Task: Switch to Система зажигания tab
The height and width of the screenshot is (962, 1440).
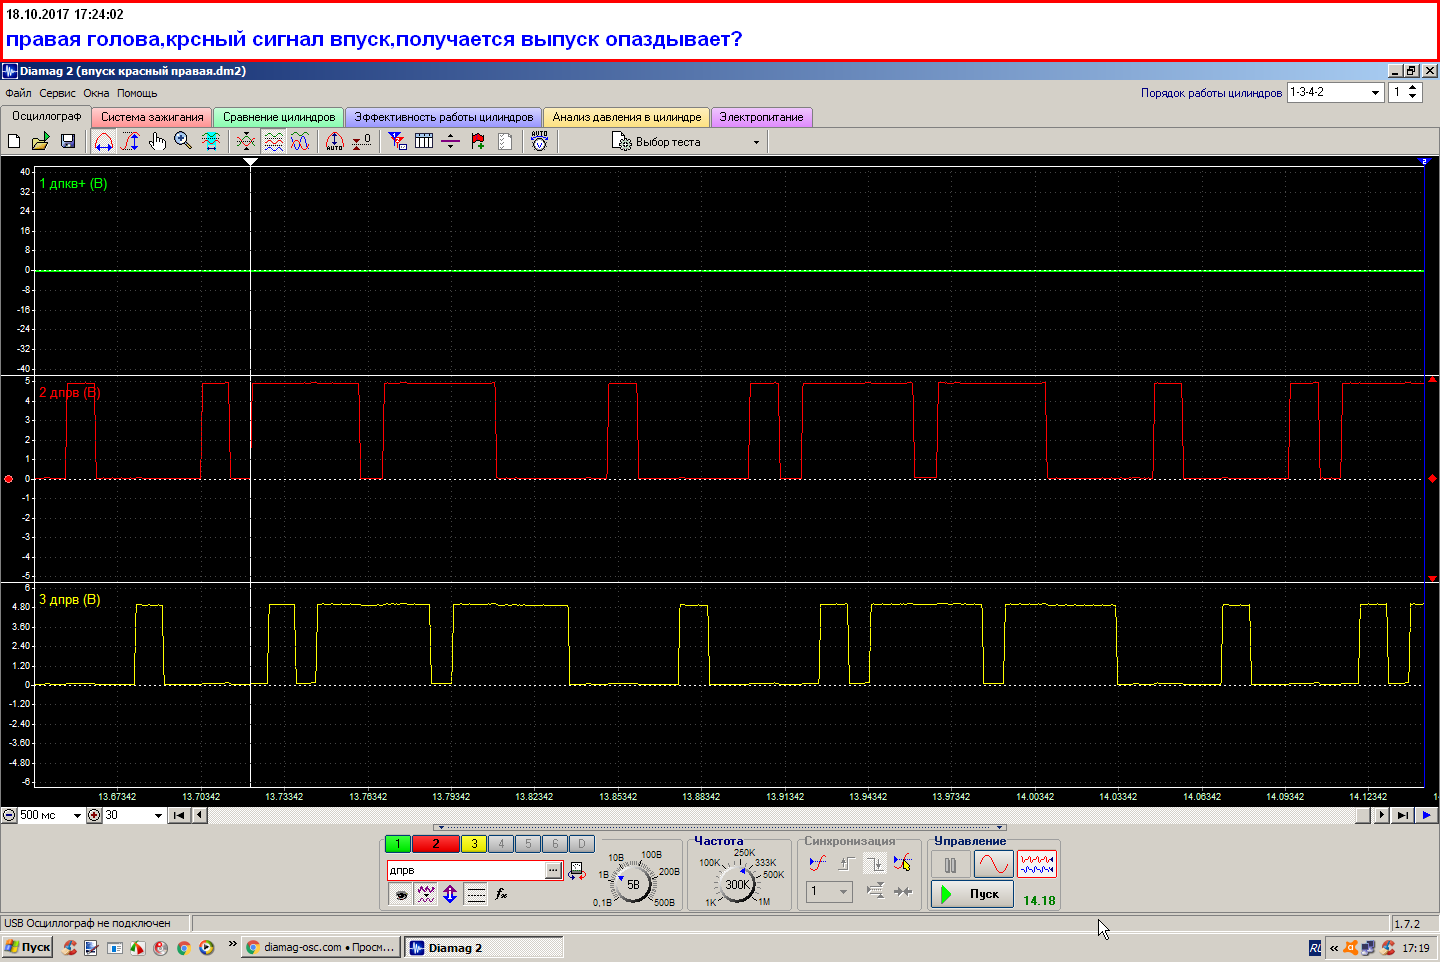Action: 152,117
